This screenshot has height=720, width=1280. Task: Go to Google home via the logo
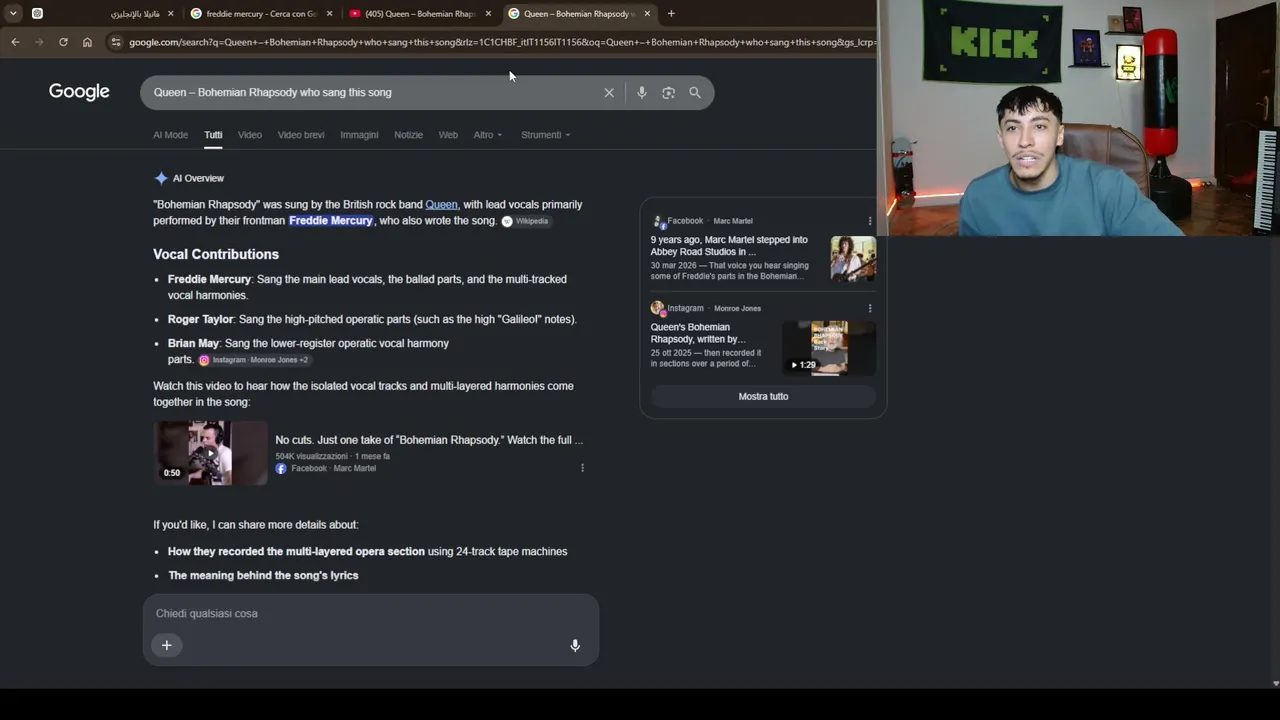point(79,92)
